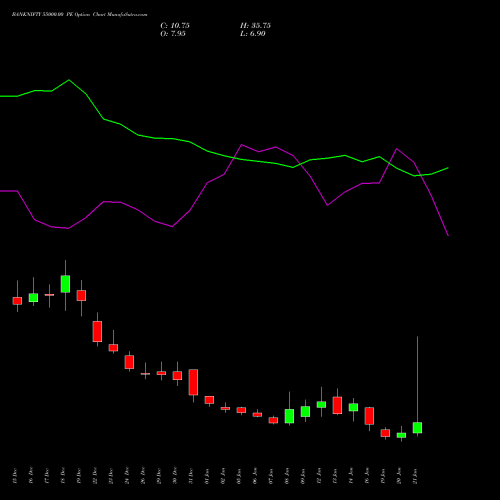Viewport: 500px width, 500px height.
Task: Click the 16 Jan date label
Action: [x=366, y=476]
